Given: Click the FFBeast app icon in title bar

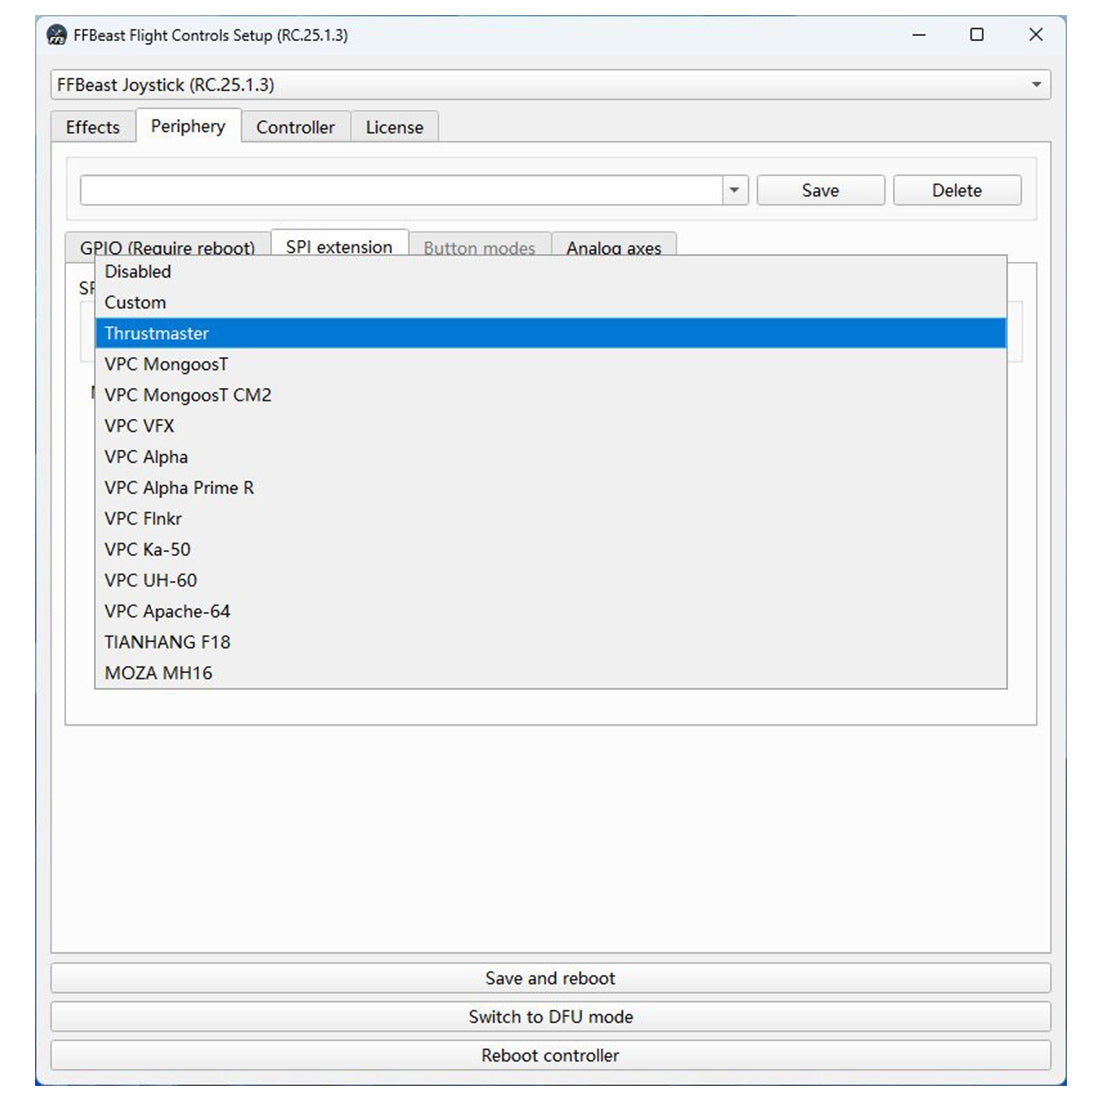Looking at the screenshot, I should (57, 35).
